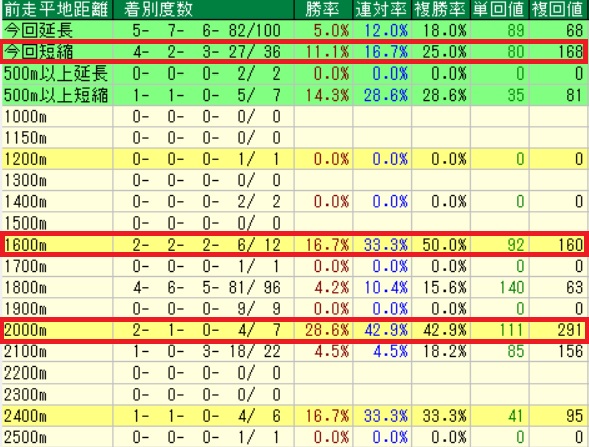Viewport: 589px width, 447px height.
Task: Click the 111 単回値 in 2000m row
Action: [512, 331]
